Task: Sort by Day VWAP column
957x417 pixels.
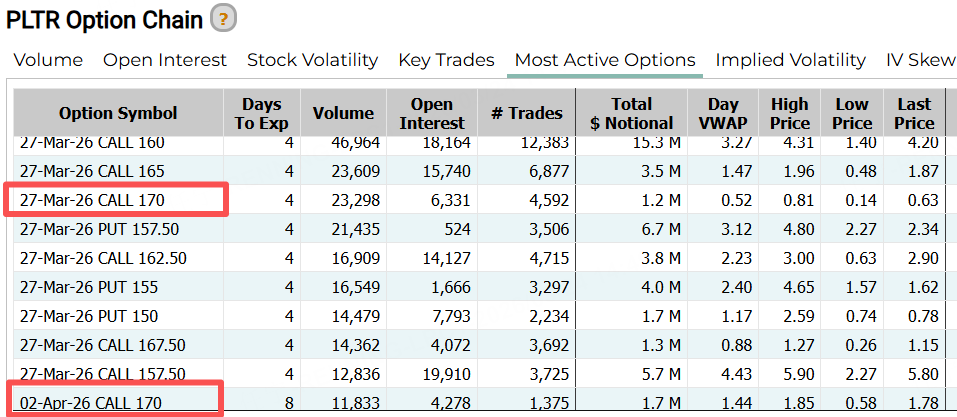Action: point(723,113)
